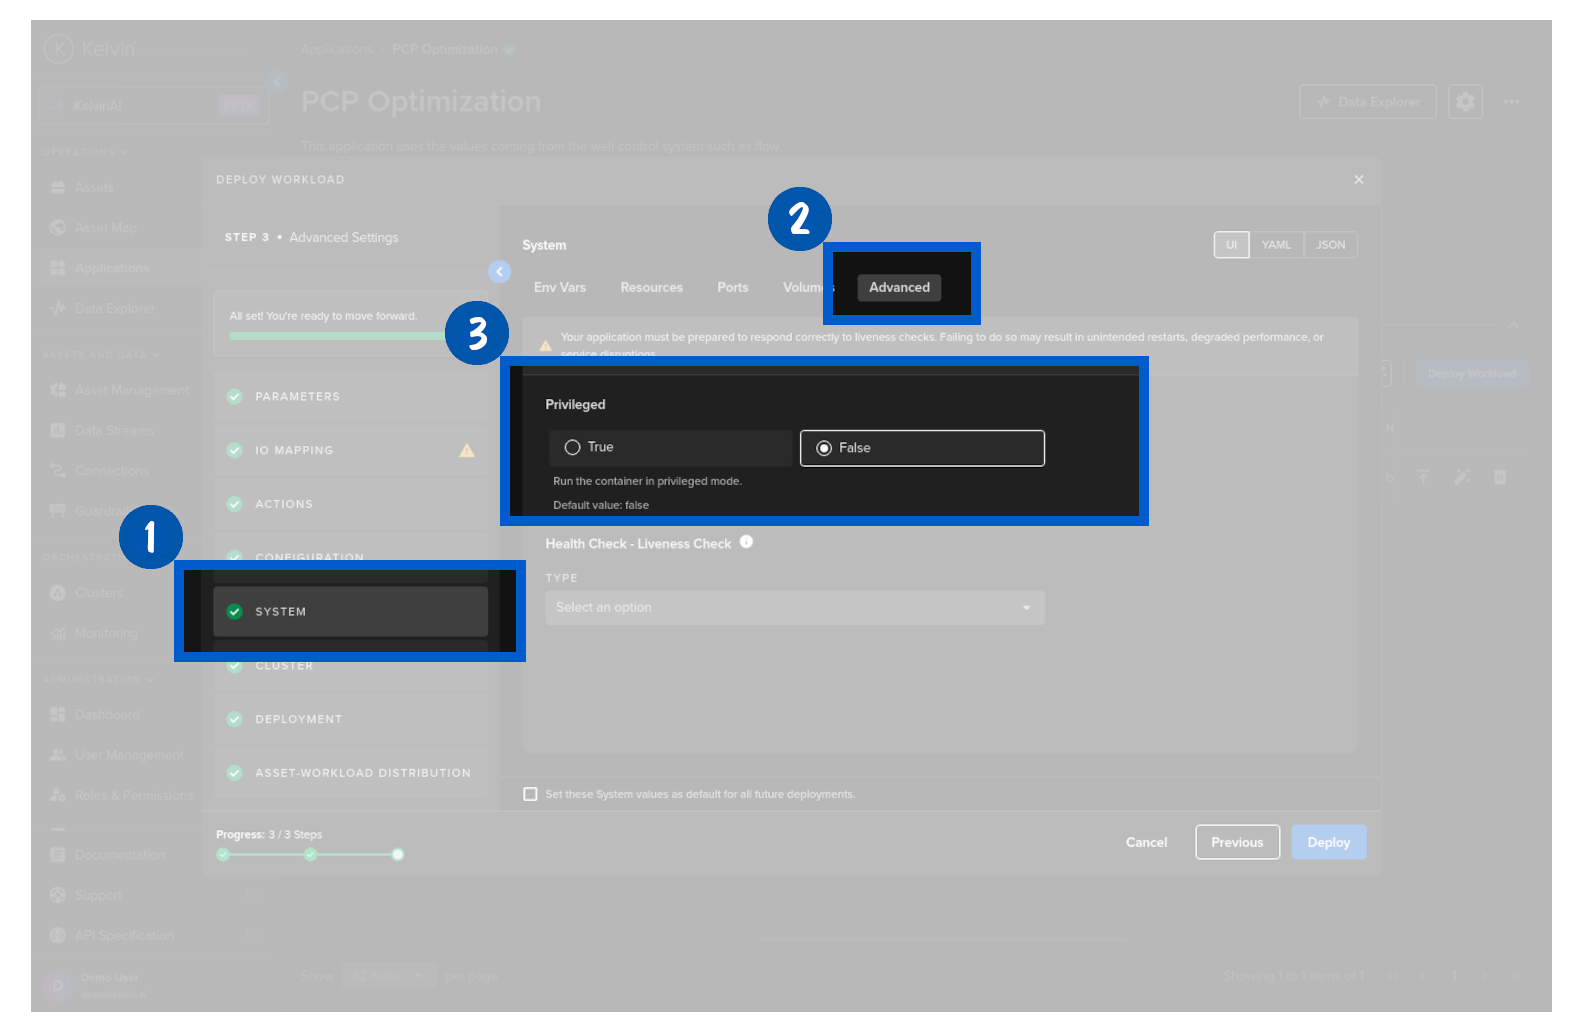Switch to the Resources tab
The height and width of the screenshot is (1033, 1584).
pos(651,287)
